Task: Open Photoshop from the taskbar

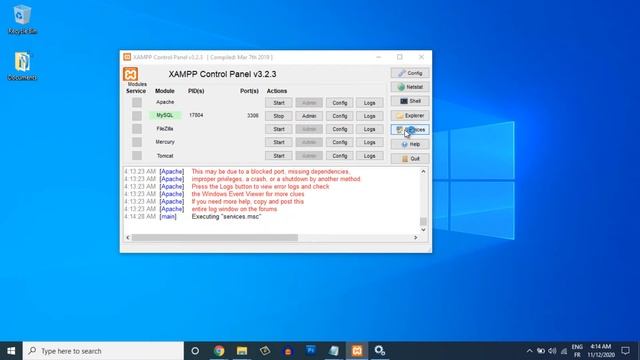Action: (x=311, y=351)
